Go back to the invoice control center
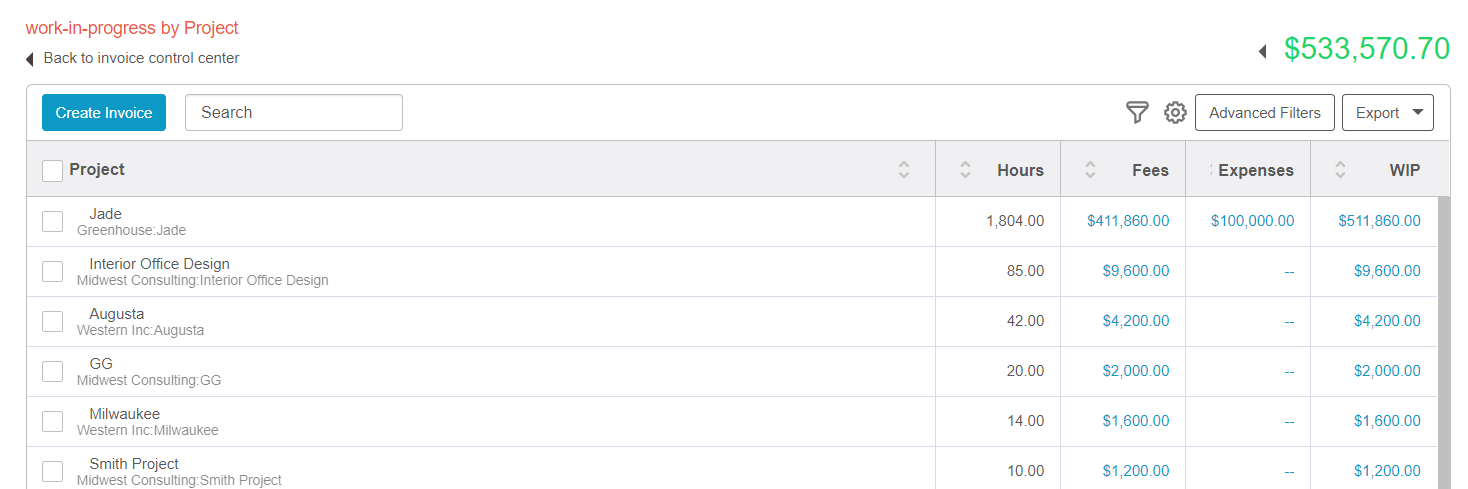Image resolution: width=1468 pixels, height=489 pixels. tap(141, 58)
